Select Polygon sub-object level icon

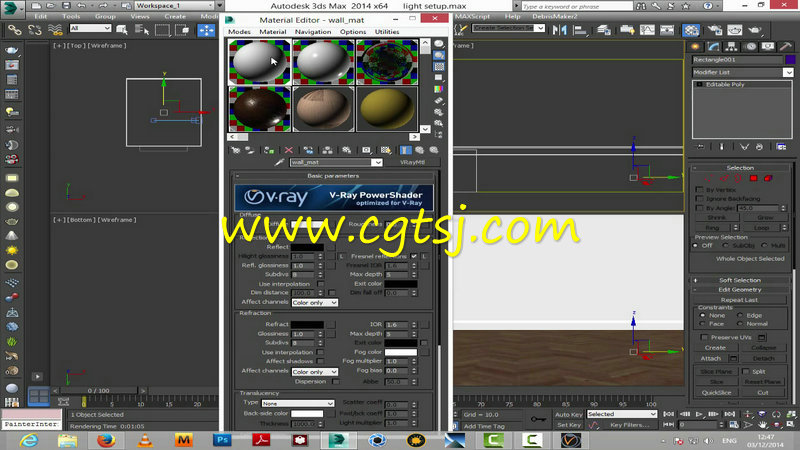753,178
